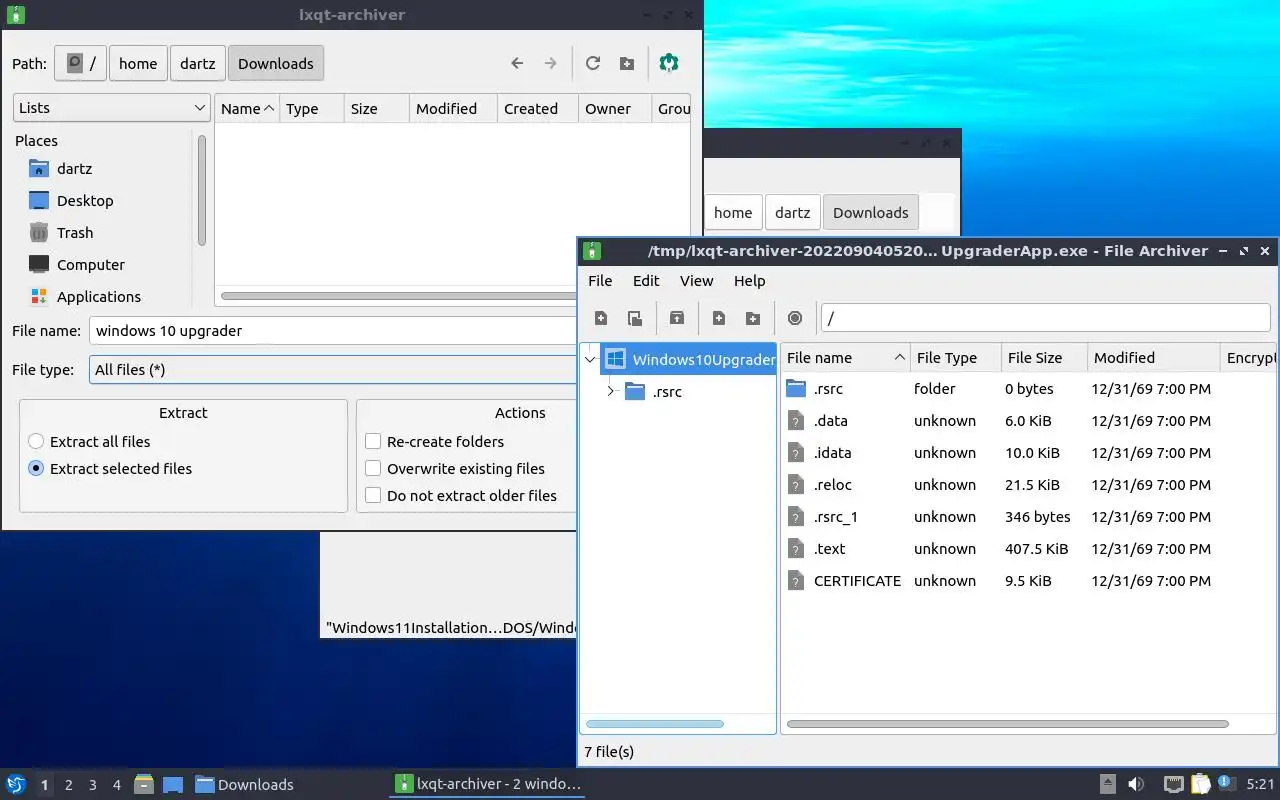Click the New archive toolbar icon
This screenshot has width=1280, height=800.
pyautogui.click(x=601, y=318)
